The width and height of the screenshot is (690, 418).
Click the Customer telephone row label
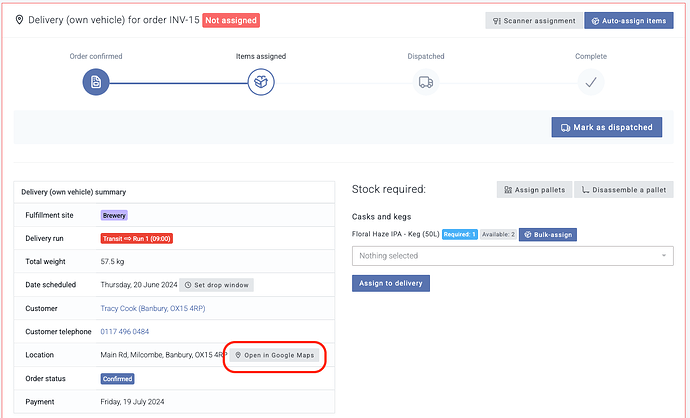click(x=59, y=331)
